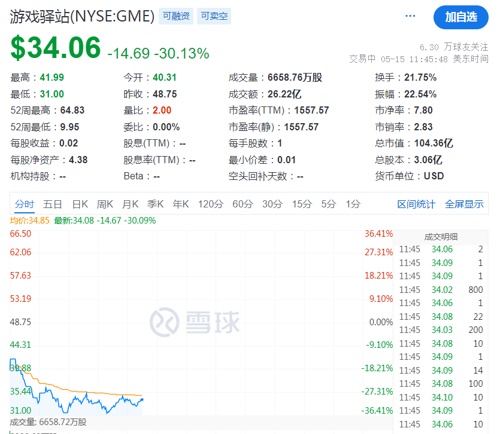Choose the 5分 interval

(x=328, y=204)
